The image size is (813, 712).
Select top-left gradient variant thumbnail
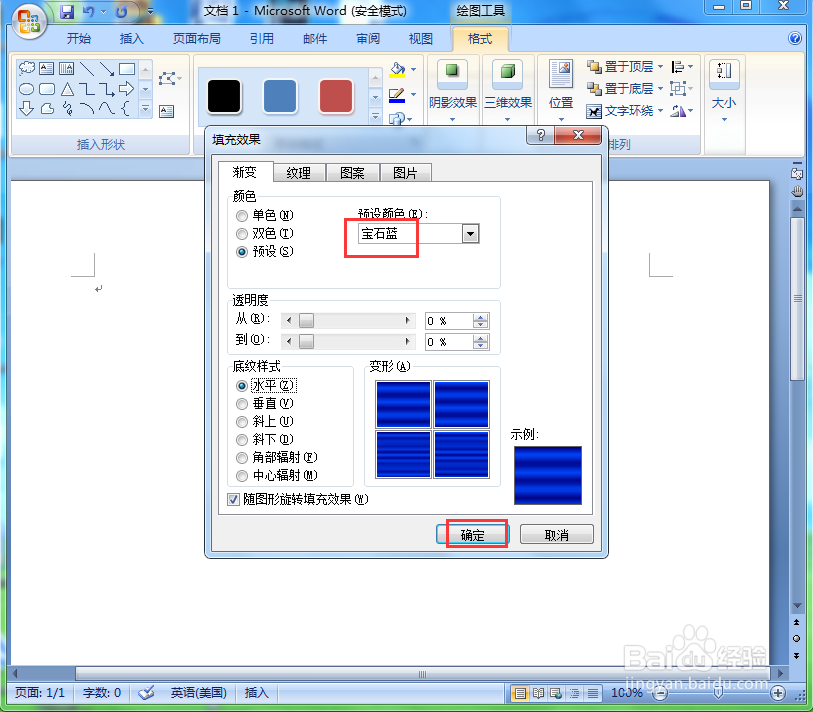coord(403,404)
